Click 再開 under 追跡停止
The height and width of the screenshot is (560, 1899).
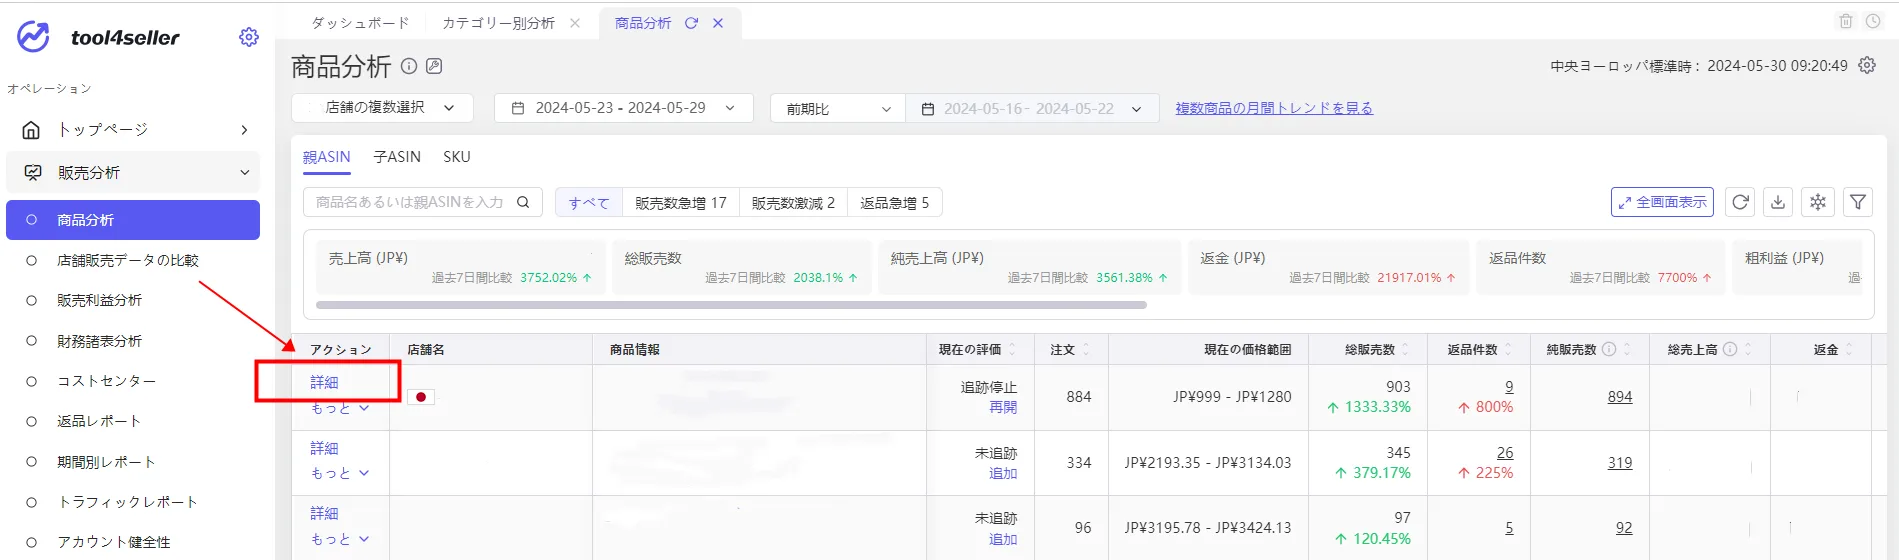(x=1003, y=407)
